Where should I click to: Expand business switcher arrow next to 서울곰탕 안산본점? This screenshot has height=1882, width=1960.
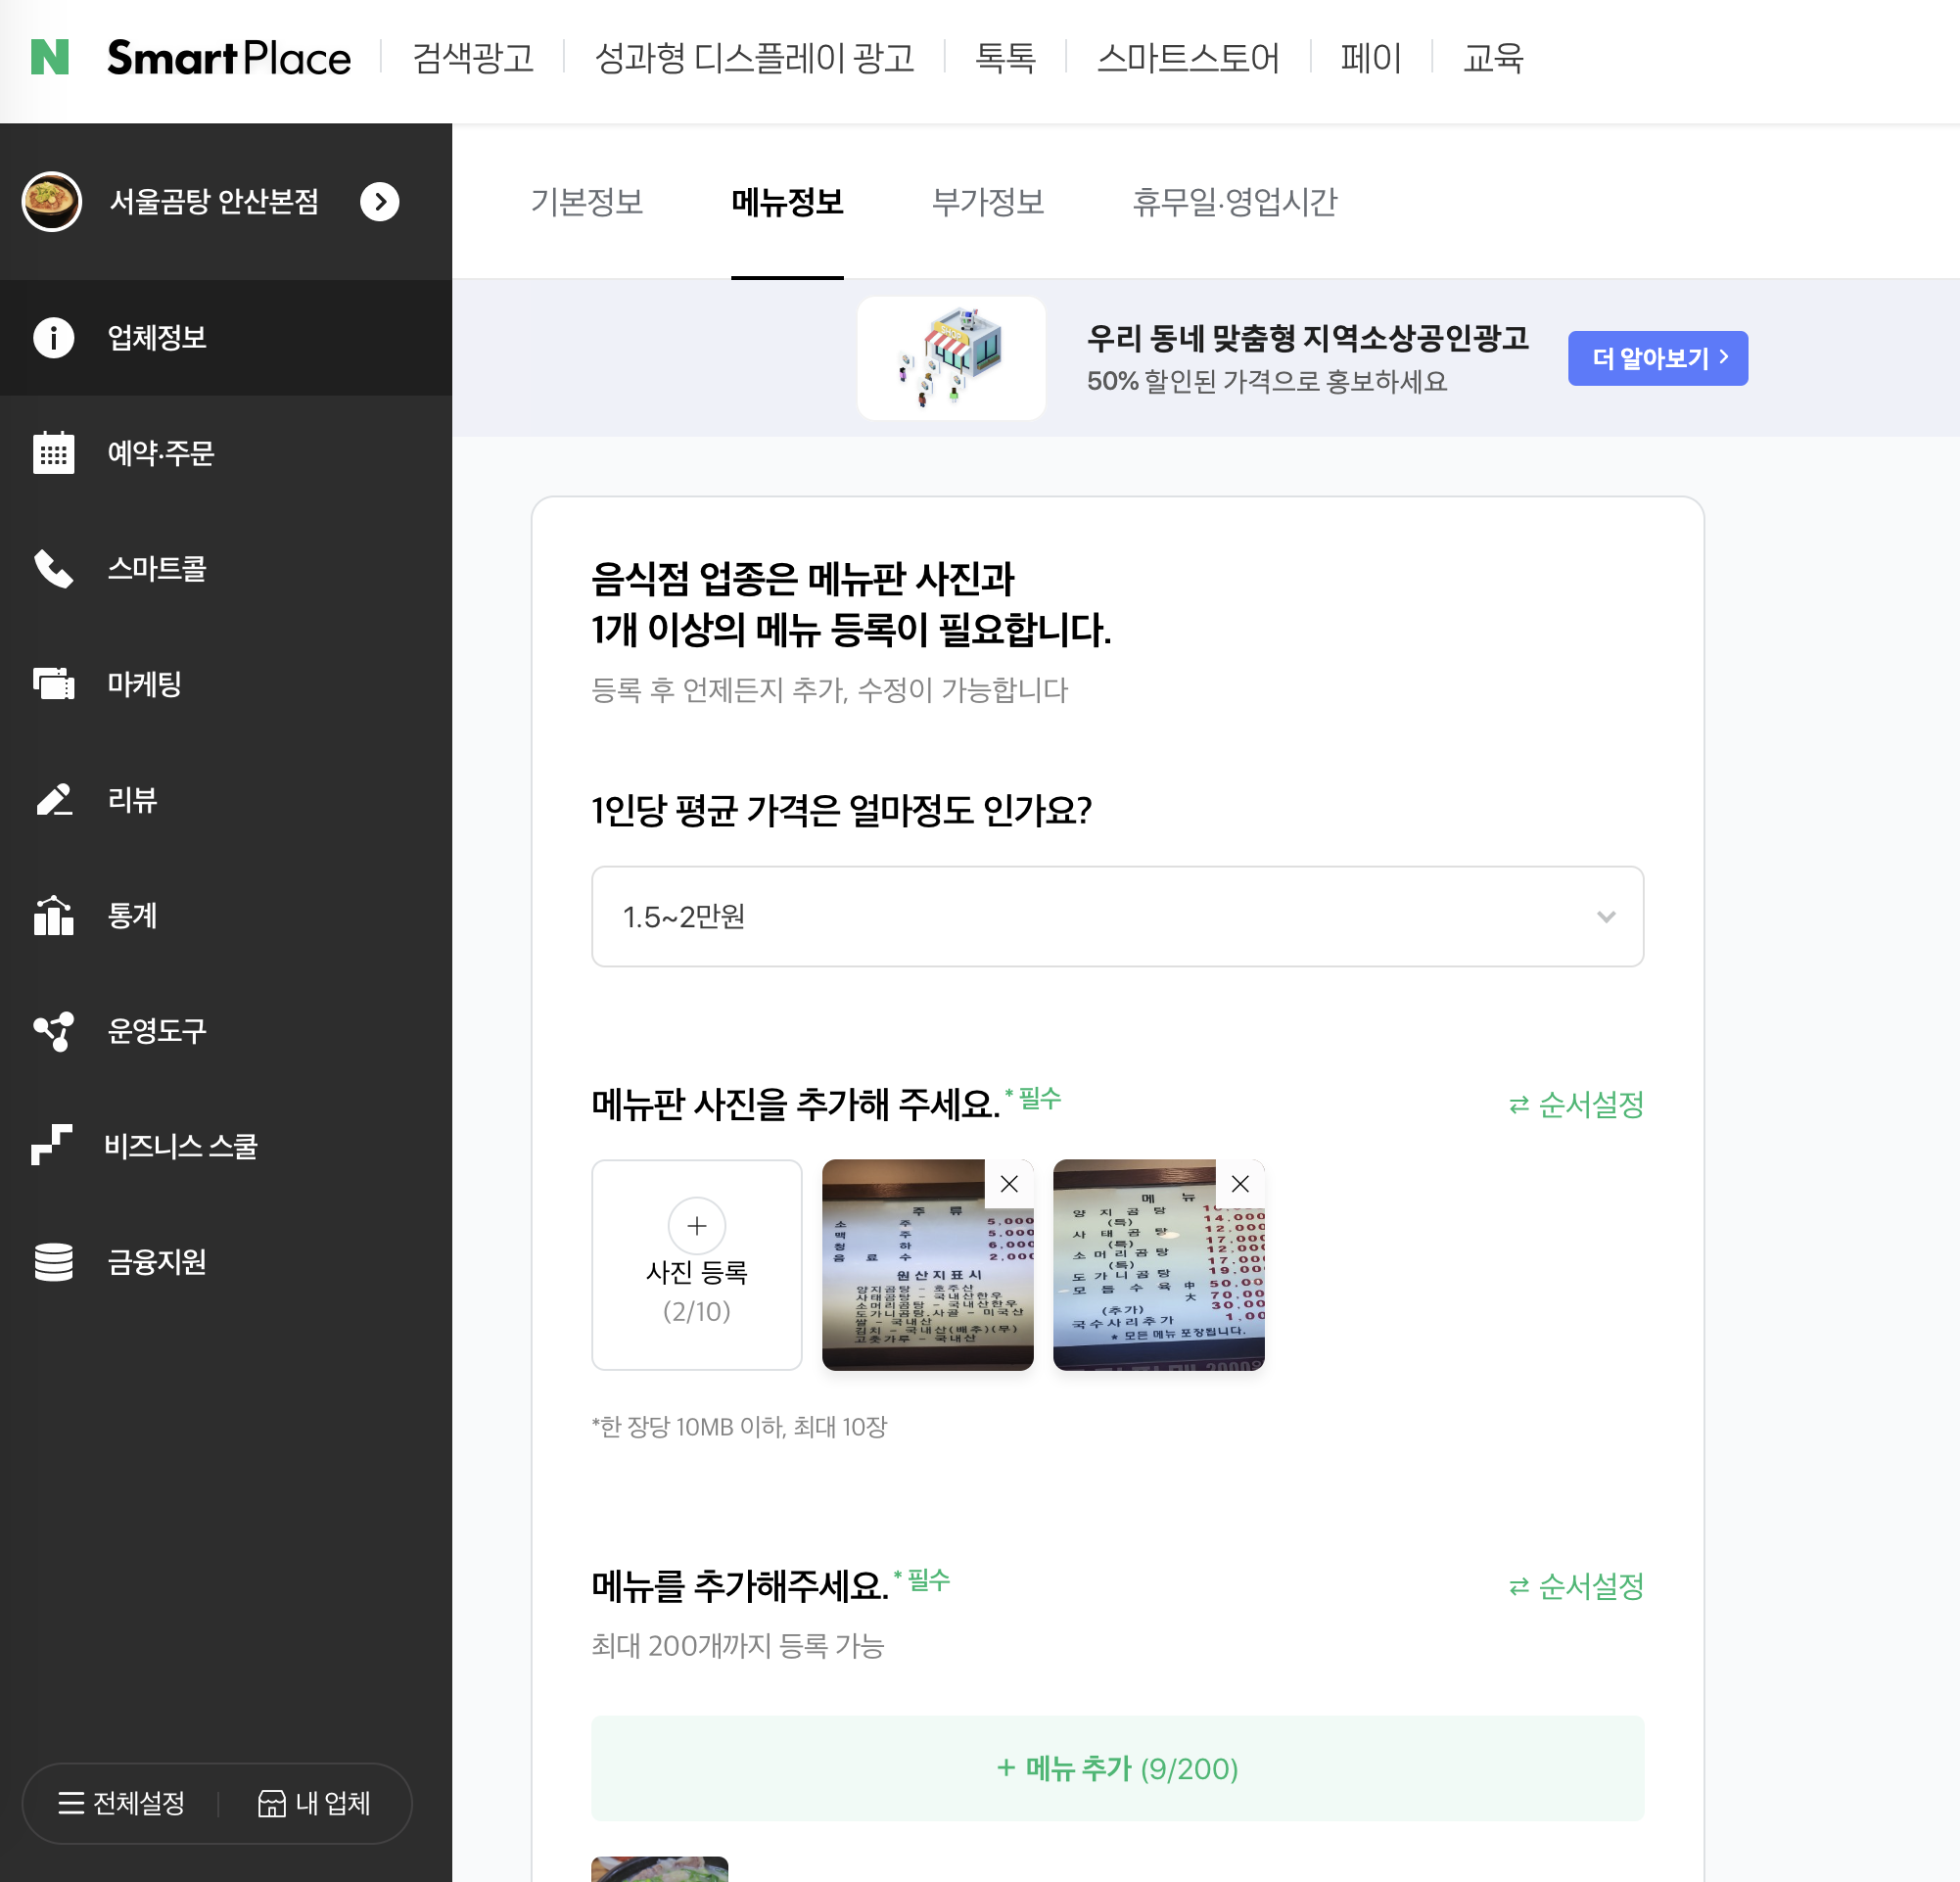coord(379,202)
